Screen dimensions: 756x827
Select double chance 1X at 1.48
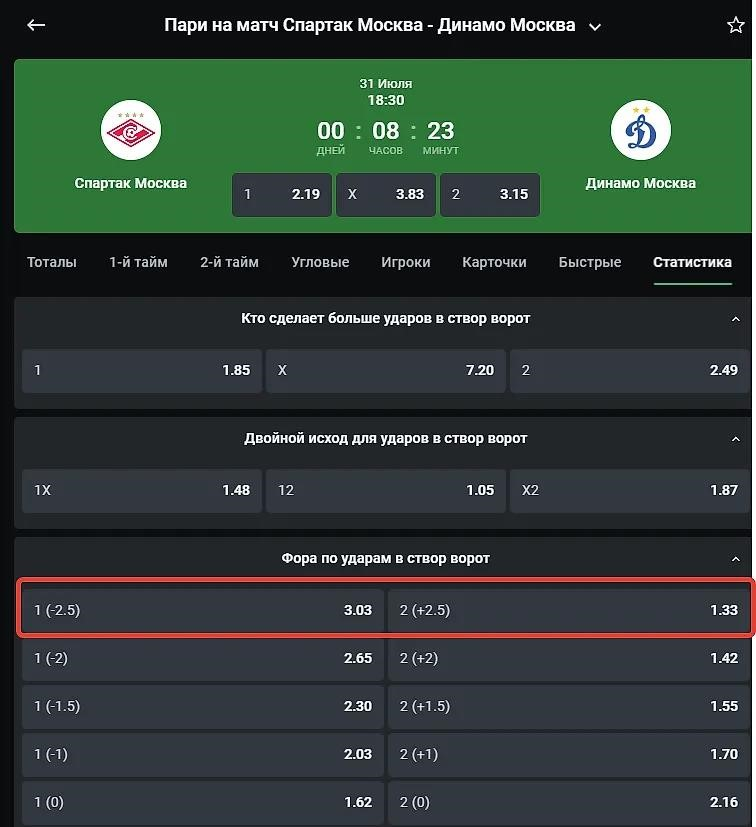(142, 491)
